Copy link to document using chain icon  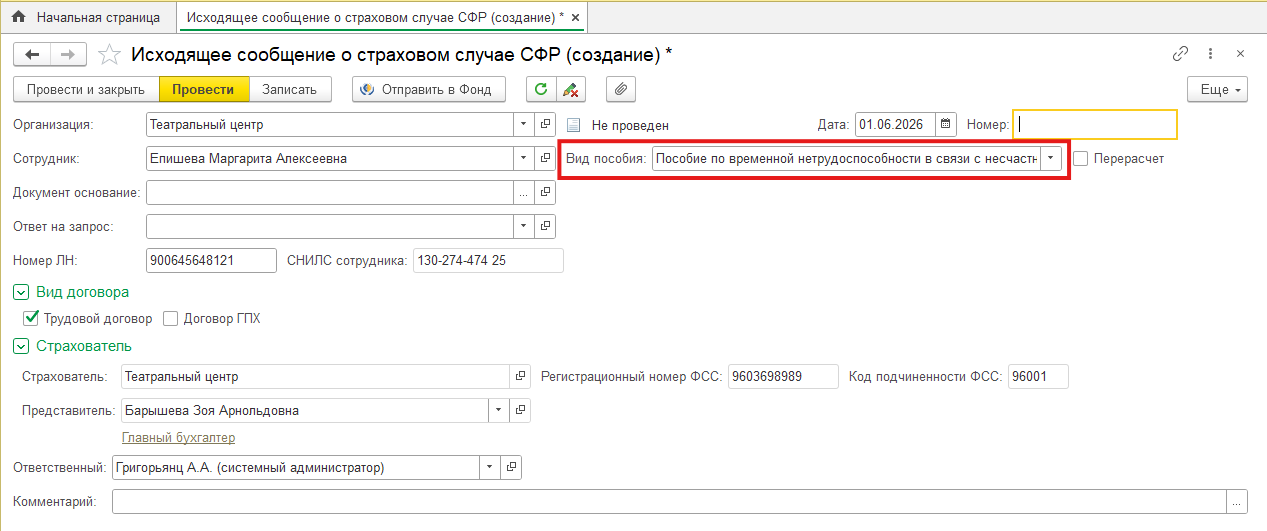tap(1181, 54)
